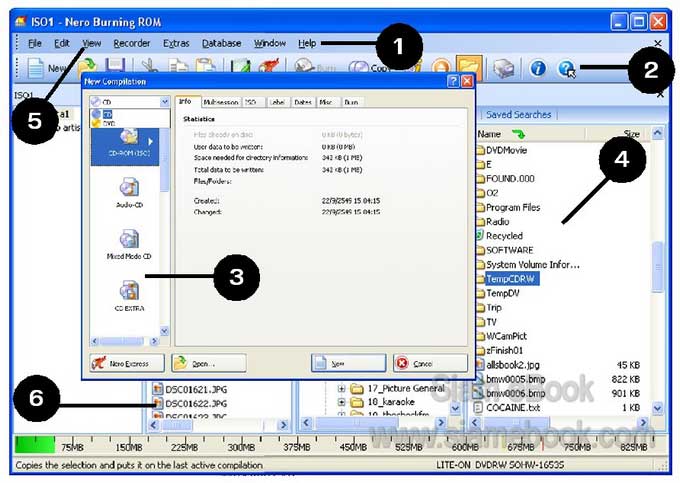Click the Nero Express button in the dialog
Viewport: 680px width, 483px height.
128,363
